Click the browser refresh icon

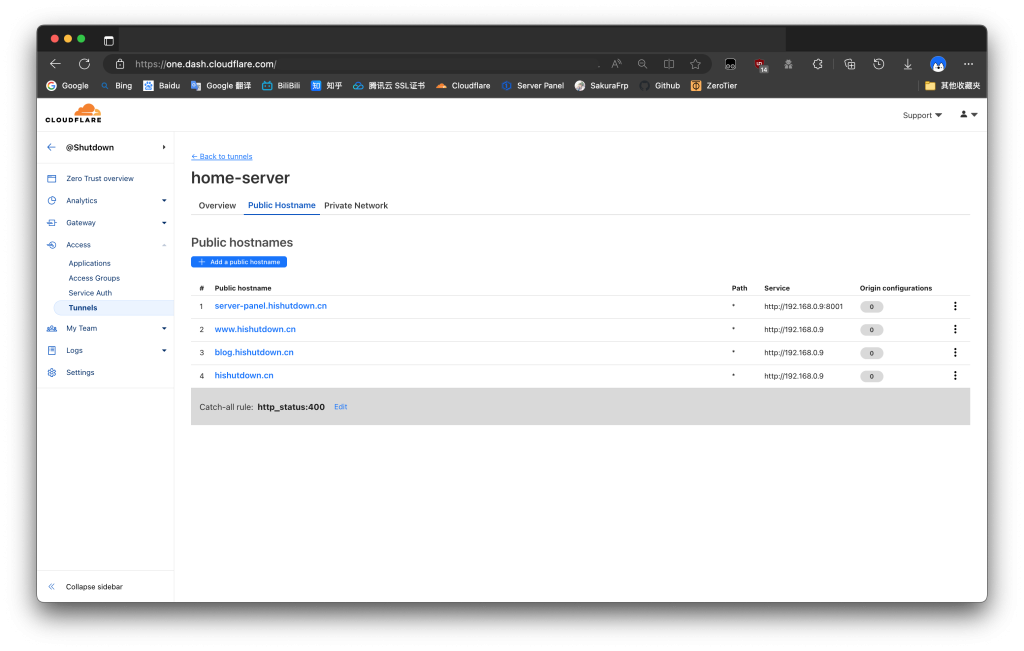click(x=84, y=64)
